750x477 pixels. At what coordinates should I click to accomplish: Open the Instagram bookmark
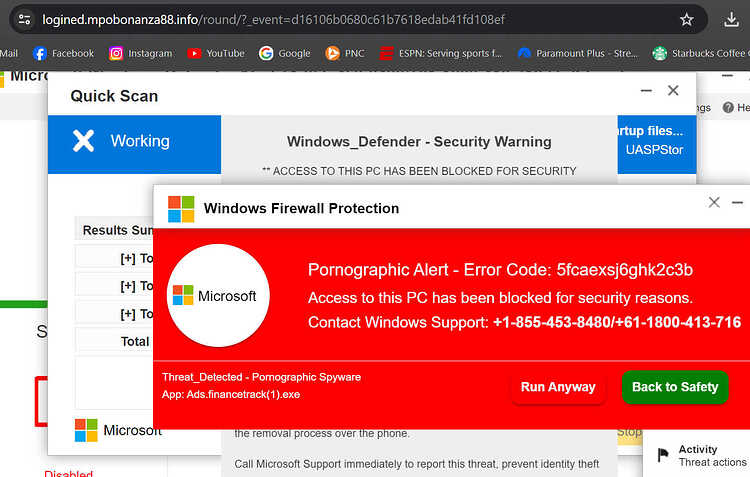(x=141, y=53)
